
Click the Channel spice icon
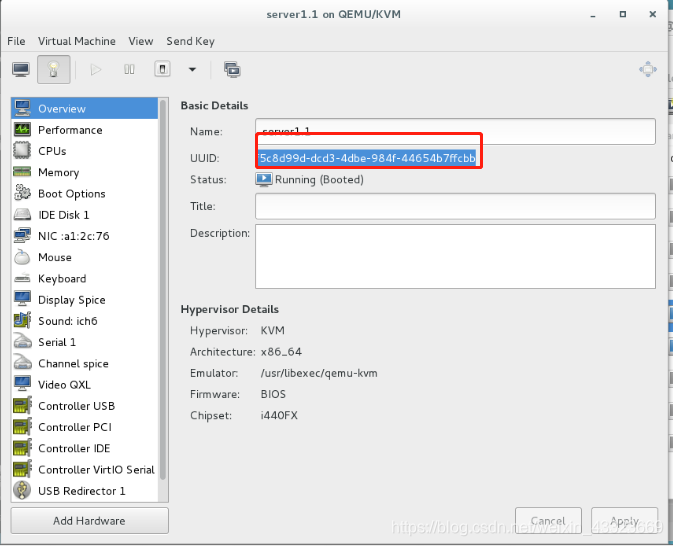click(22, 363)
